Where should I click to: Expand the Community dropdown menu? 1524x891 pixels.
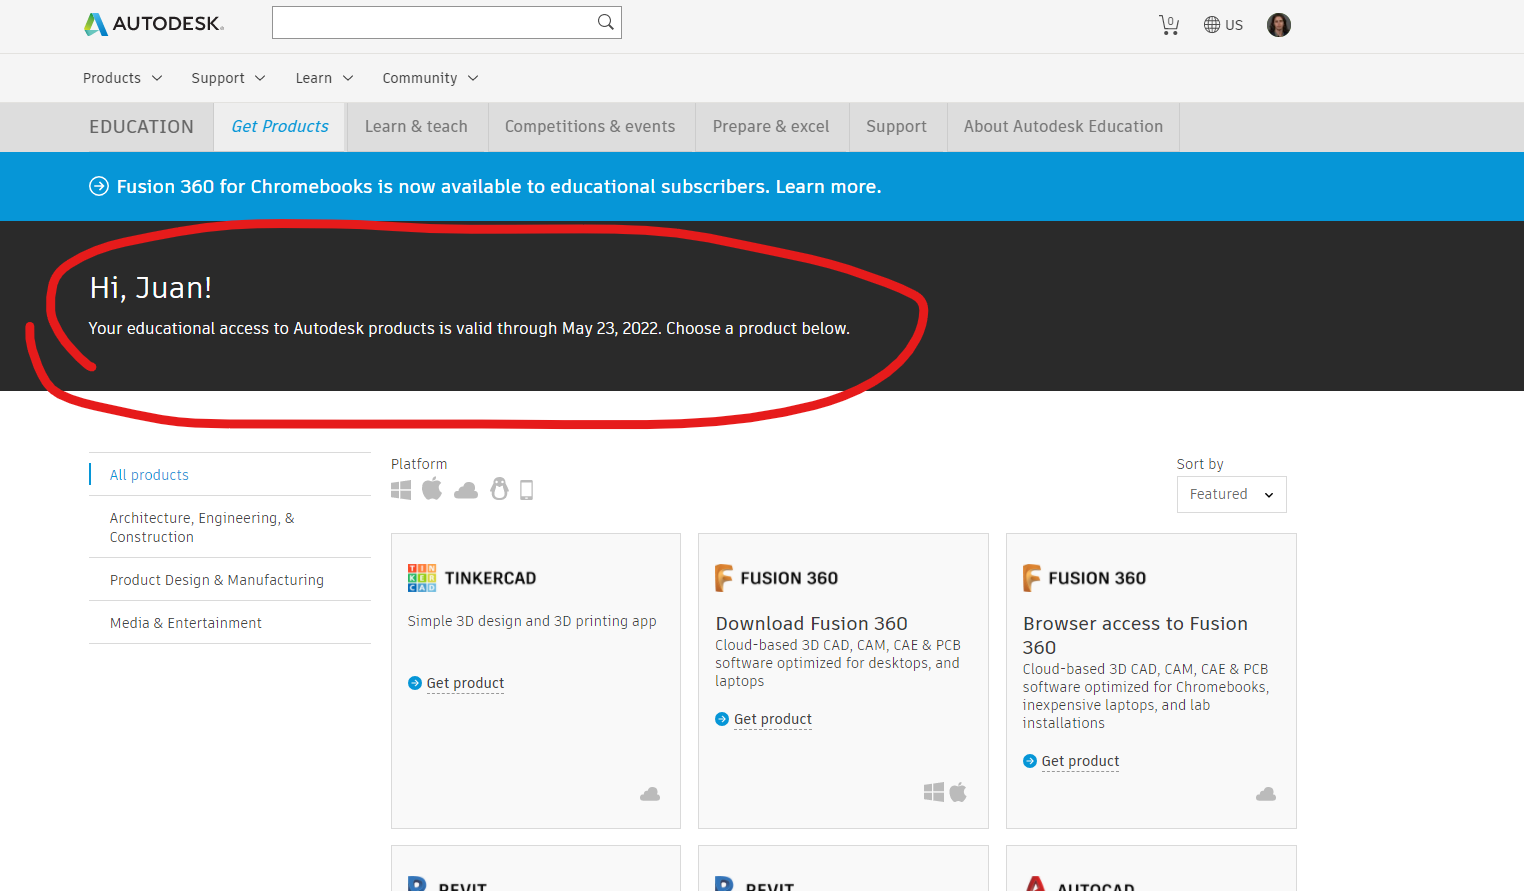[430, 78]
